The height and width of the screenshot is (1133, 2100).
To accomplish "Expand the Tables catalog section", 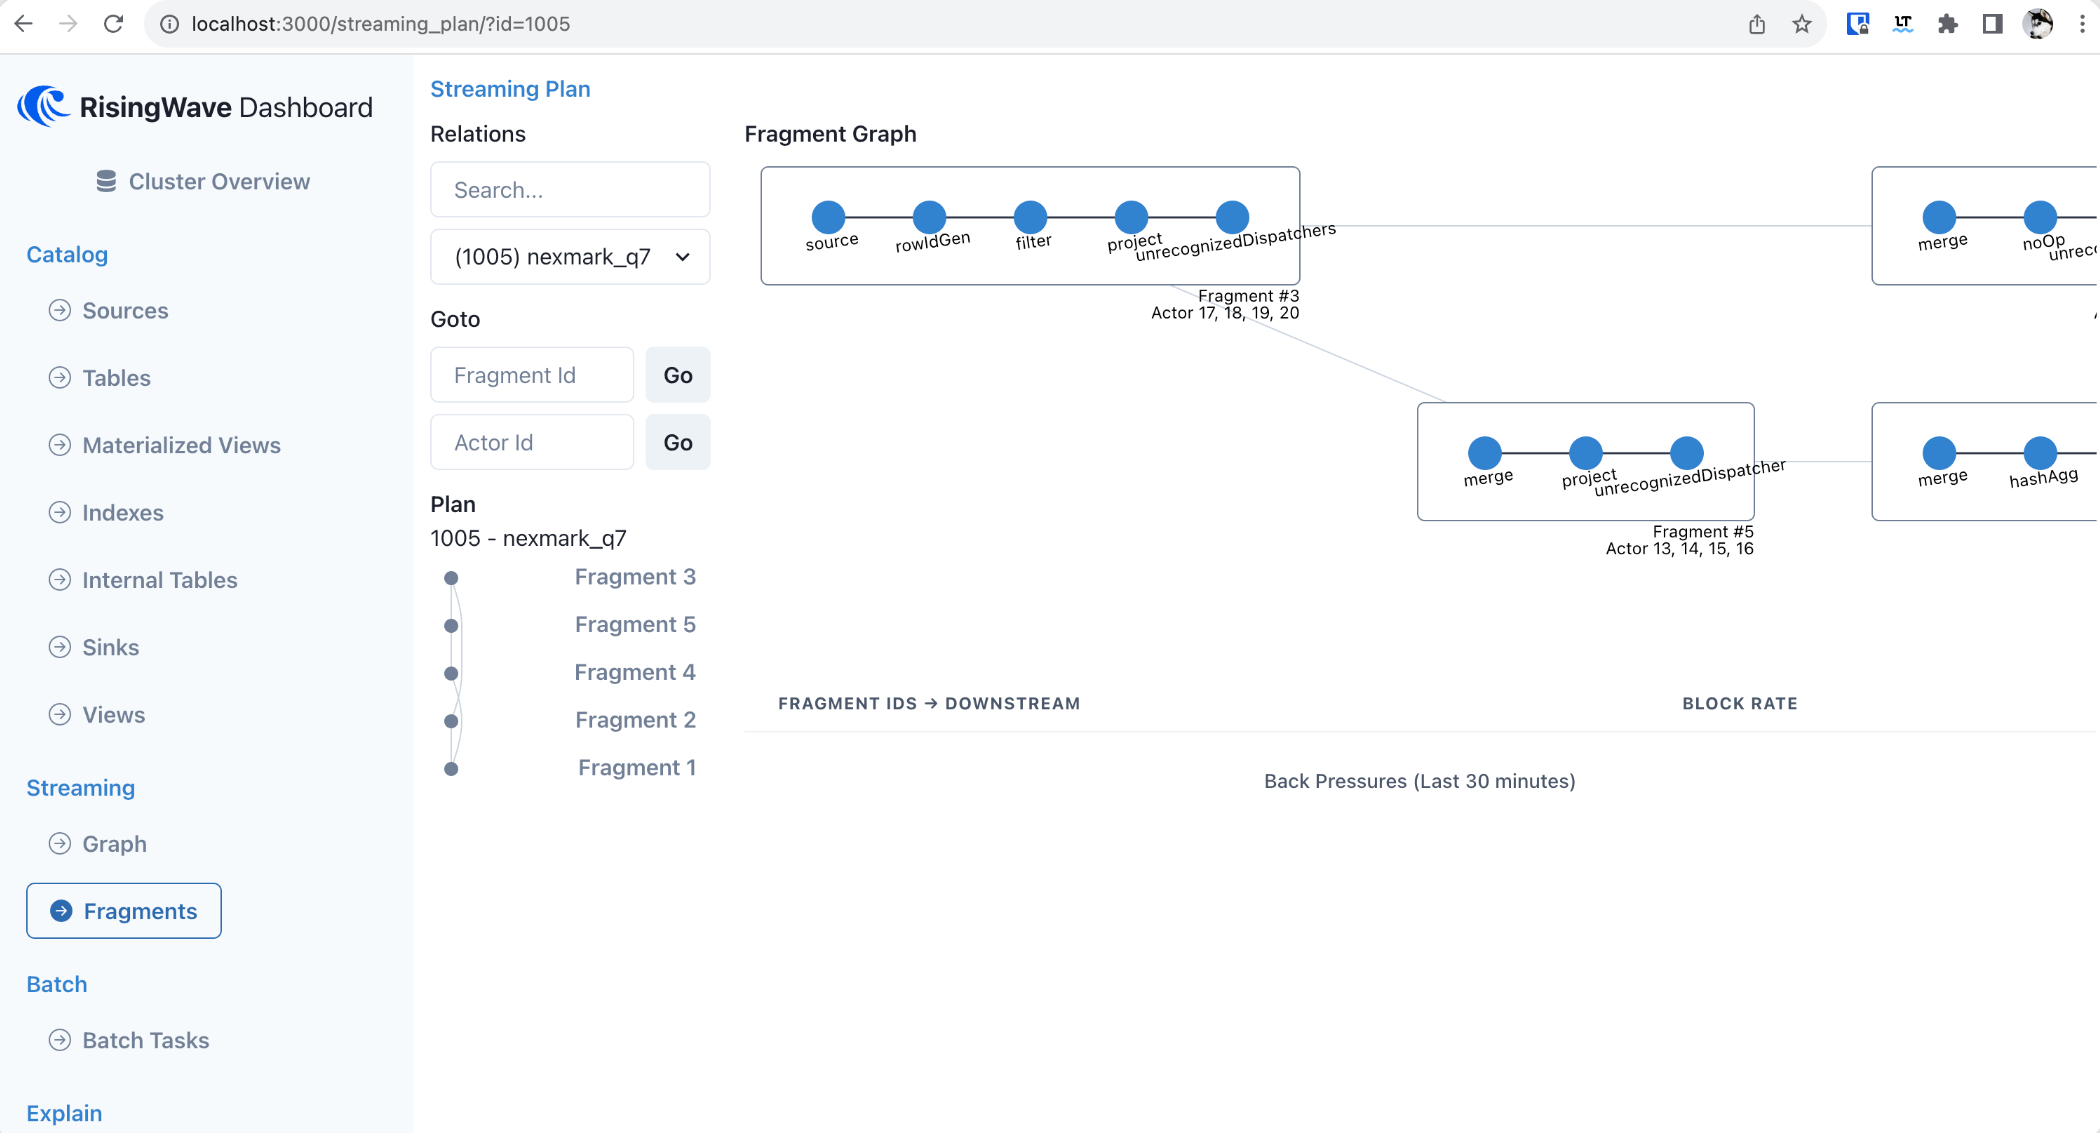I will click(117, 377).
